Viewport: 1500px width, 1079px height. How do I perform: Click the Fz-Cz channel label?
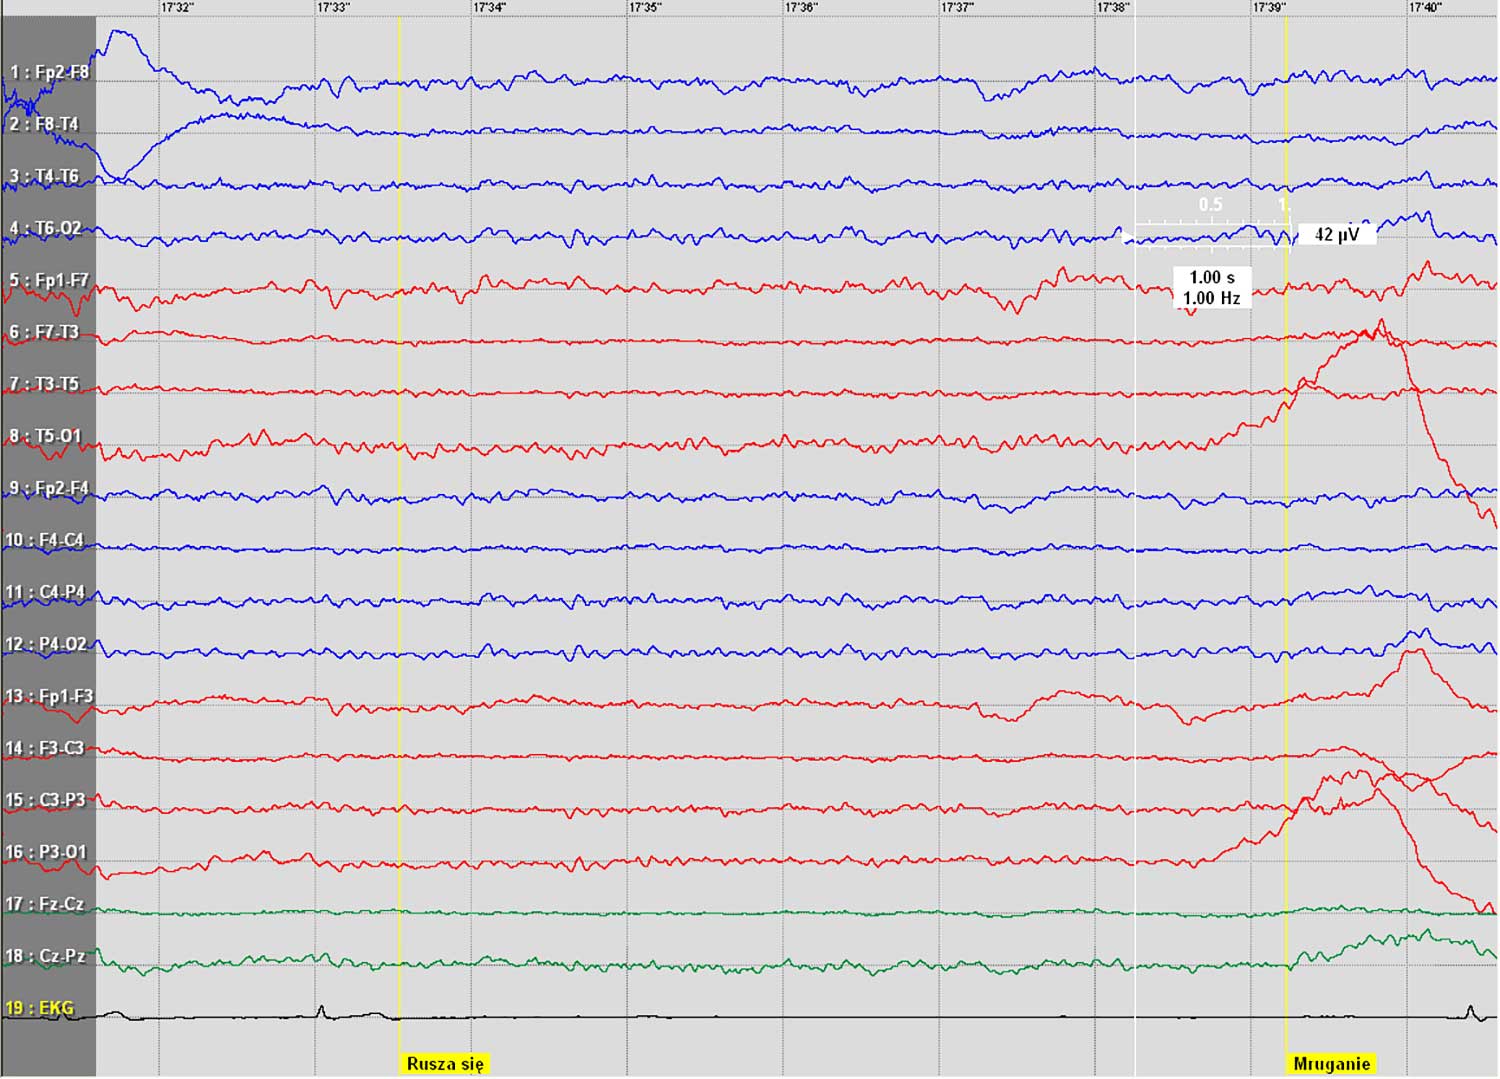coord(45,904)
